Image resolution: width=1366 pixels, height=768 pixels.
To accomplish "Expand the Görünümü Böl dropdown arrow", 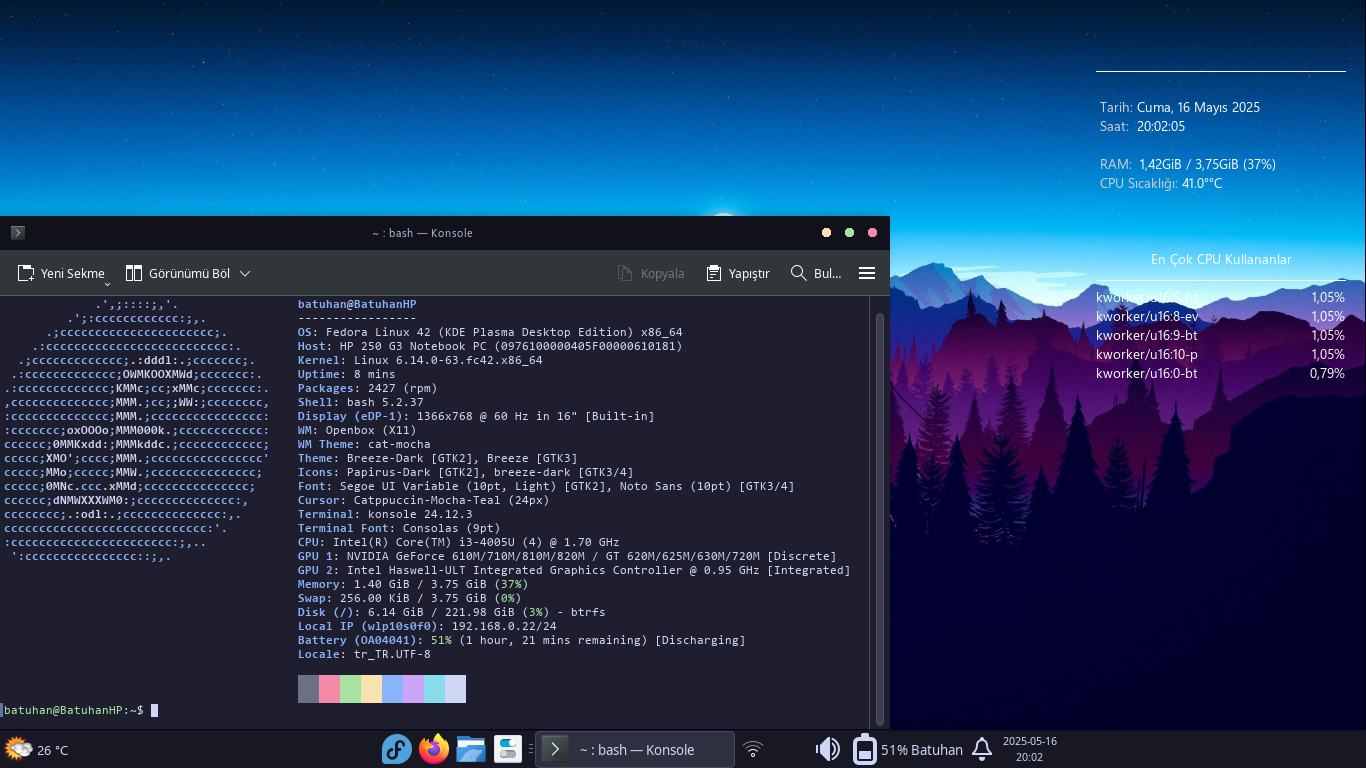I will (x=245, y=273).
